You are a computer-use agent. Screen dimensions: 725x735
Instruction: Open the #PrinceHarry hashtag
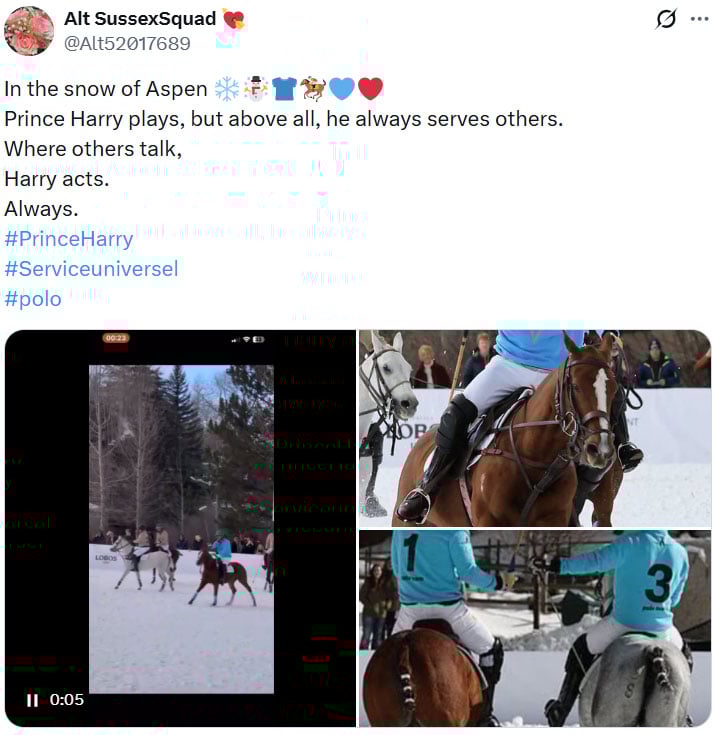69,239
